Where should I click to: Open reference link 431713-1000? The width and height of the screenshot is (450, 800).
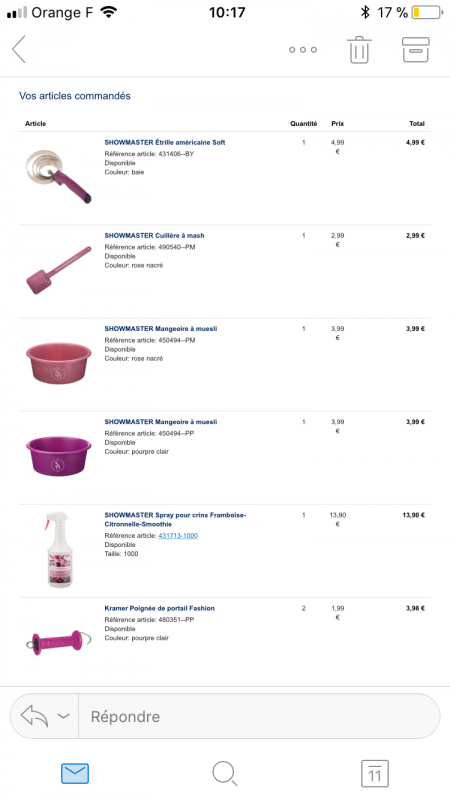(x=178, y=535)
